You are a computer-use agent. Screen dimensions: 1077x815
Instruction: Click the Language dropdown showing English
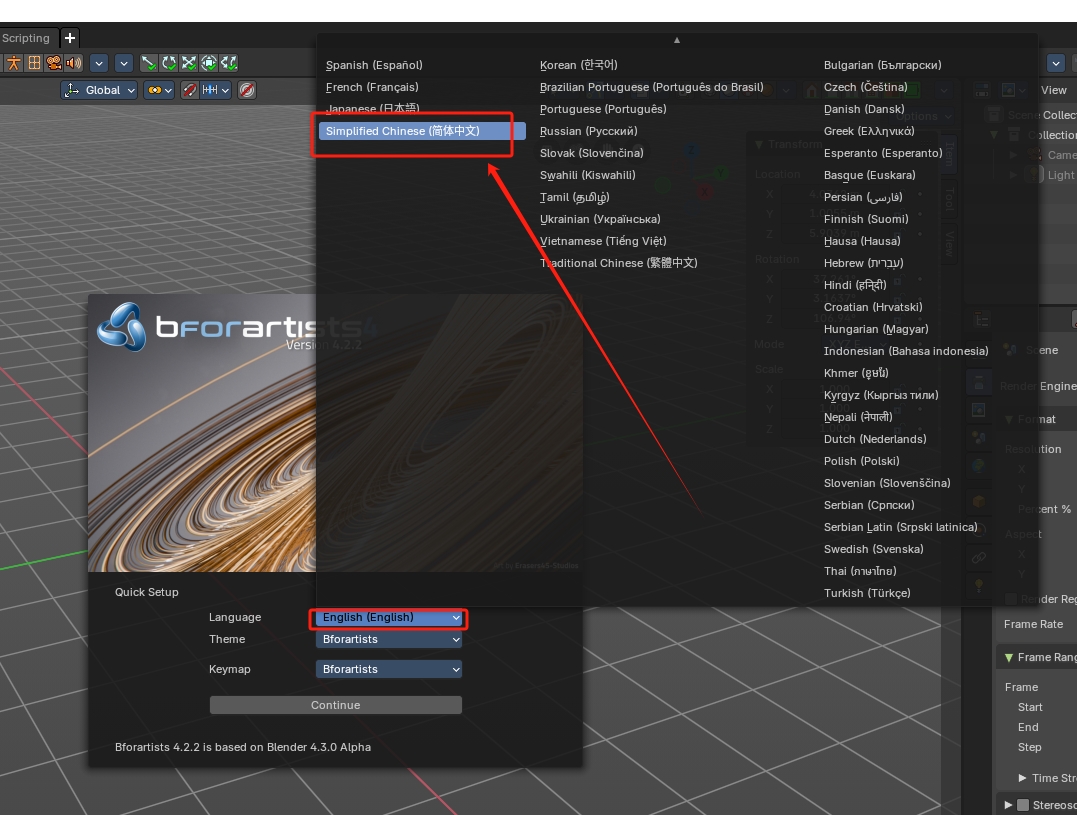pos(389,617)
